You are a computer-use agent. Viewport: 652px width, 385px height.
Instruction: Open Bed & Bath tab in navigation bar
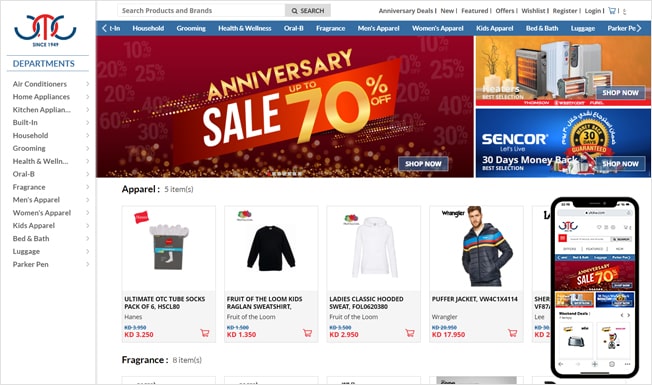(x=542, y=28)
